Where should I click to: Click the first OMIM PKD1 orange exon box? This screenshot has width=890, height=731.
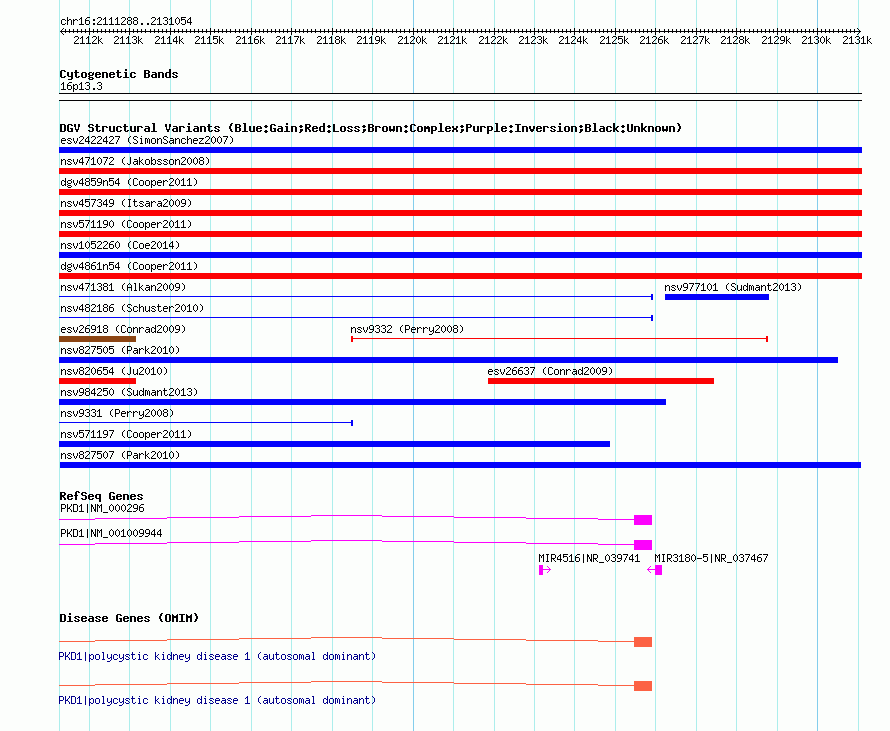click(643, 642)
